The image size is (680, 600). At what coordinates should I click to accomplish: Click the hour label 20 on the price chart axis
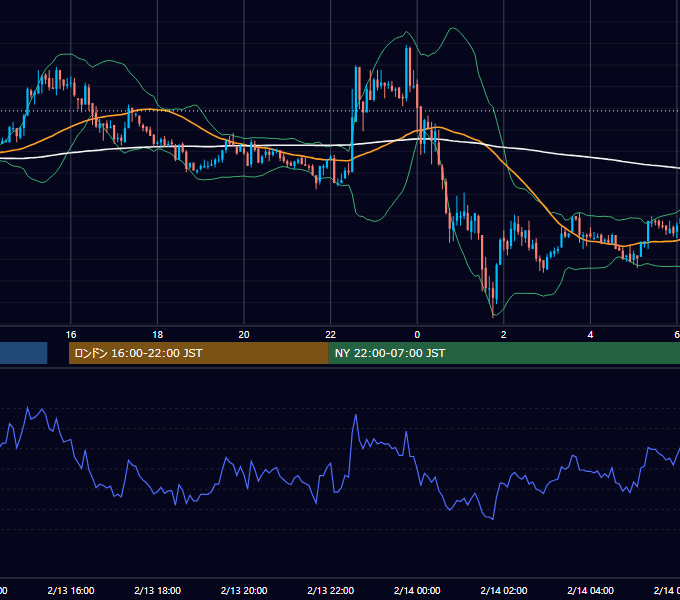tap(244, 335)
